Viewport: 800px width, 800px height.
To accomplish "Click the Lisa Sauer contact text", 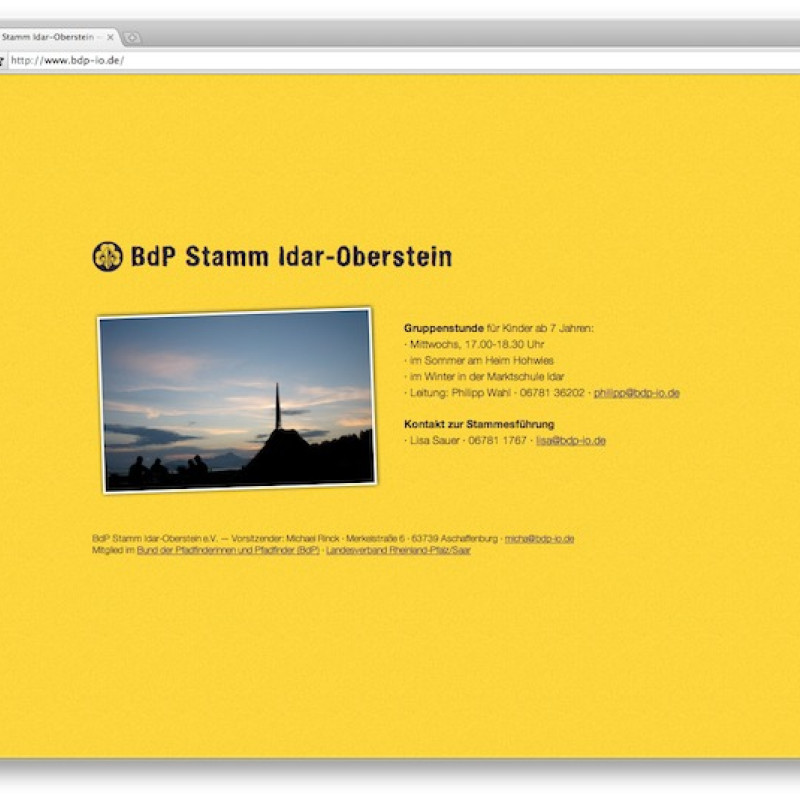I will click(x=434, y=440).
